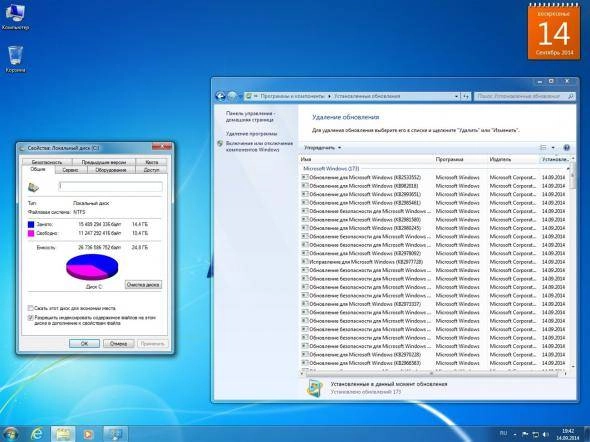Click the installed updates icon in details pane

[315, 388]
